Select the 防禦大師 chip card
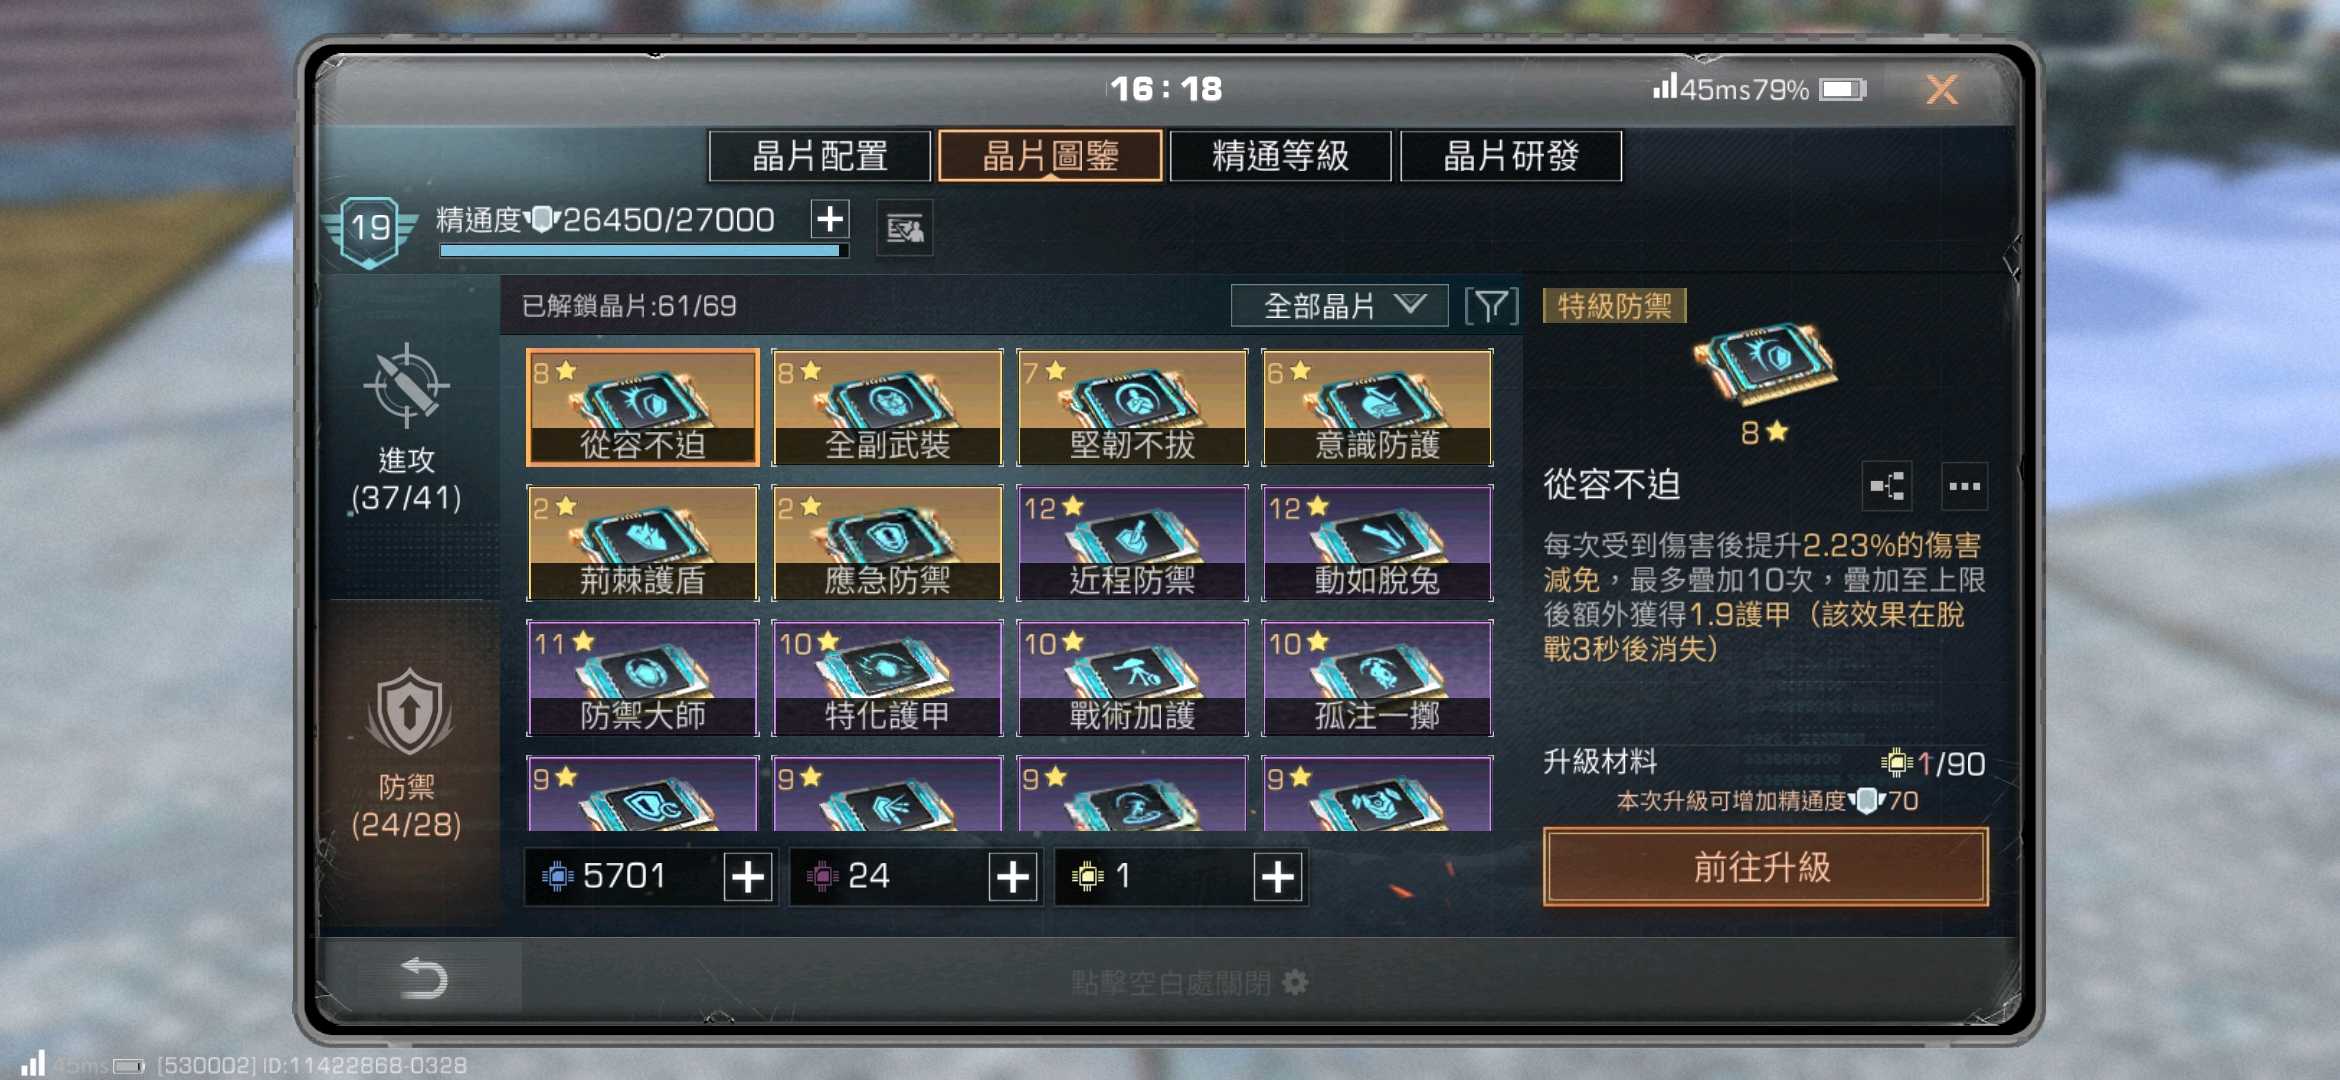The image size is (2340, 1080). pos(643,679)
